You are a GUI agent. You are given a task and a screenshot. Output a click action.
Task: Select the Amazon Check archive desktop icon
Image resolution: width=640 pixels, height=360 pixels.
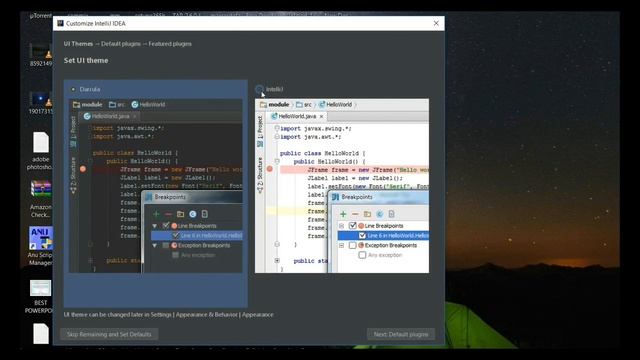tap(40, 199)
